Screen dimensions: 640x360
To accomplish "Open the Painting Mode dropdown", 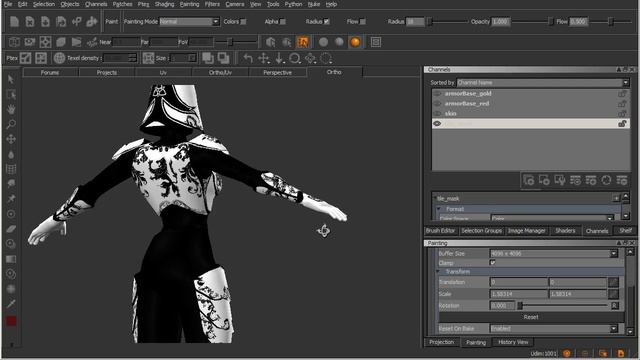I will pos(190,22).
